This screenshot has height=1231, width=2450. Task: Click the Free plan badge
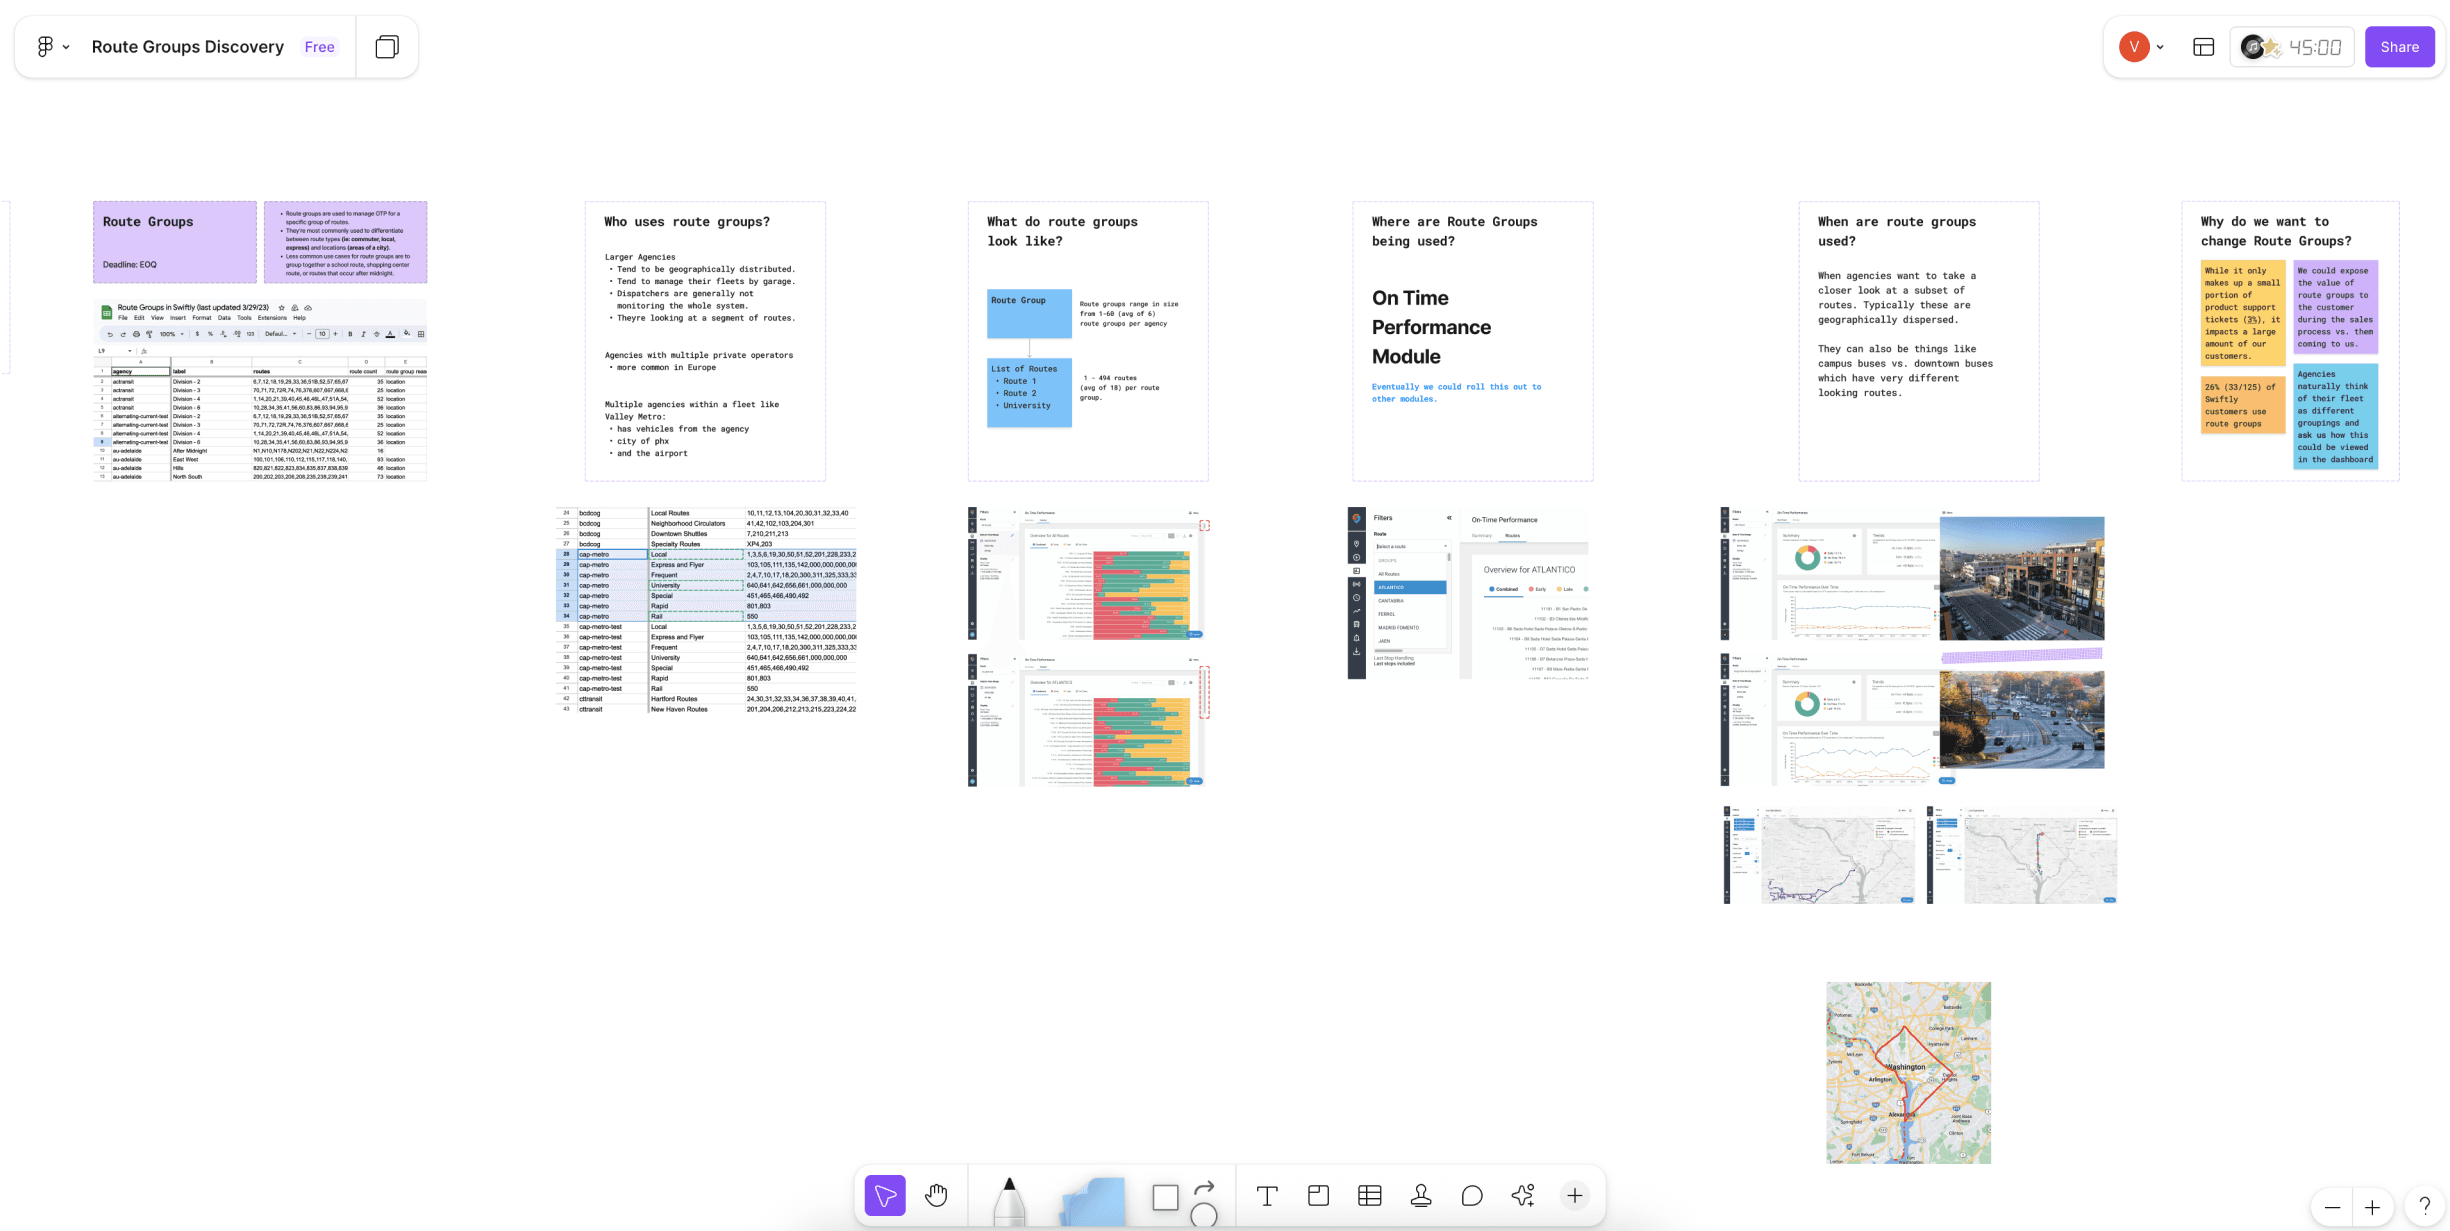(x=319, y=47)
